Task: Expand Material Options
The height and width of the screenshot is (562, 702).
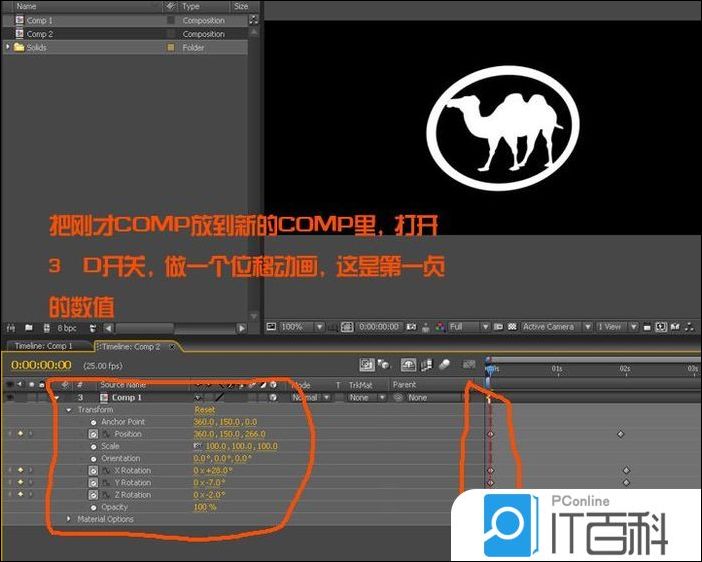Action: point(68,519)
